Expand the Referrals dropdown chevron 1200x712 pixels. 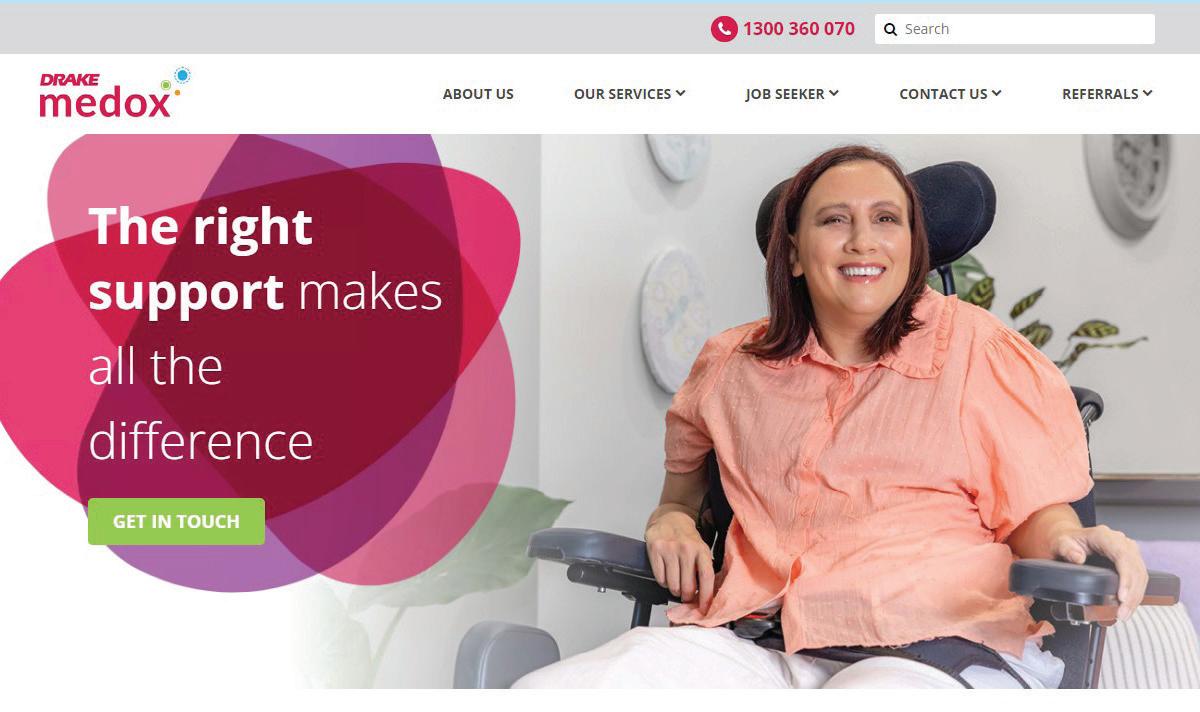click(1148, 93)
